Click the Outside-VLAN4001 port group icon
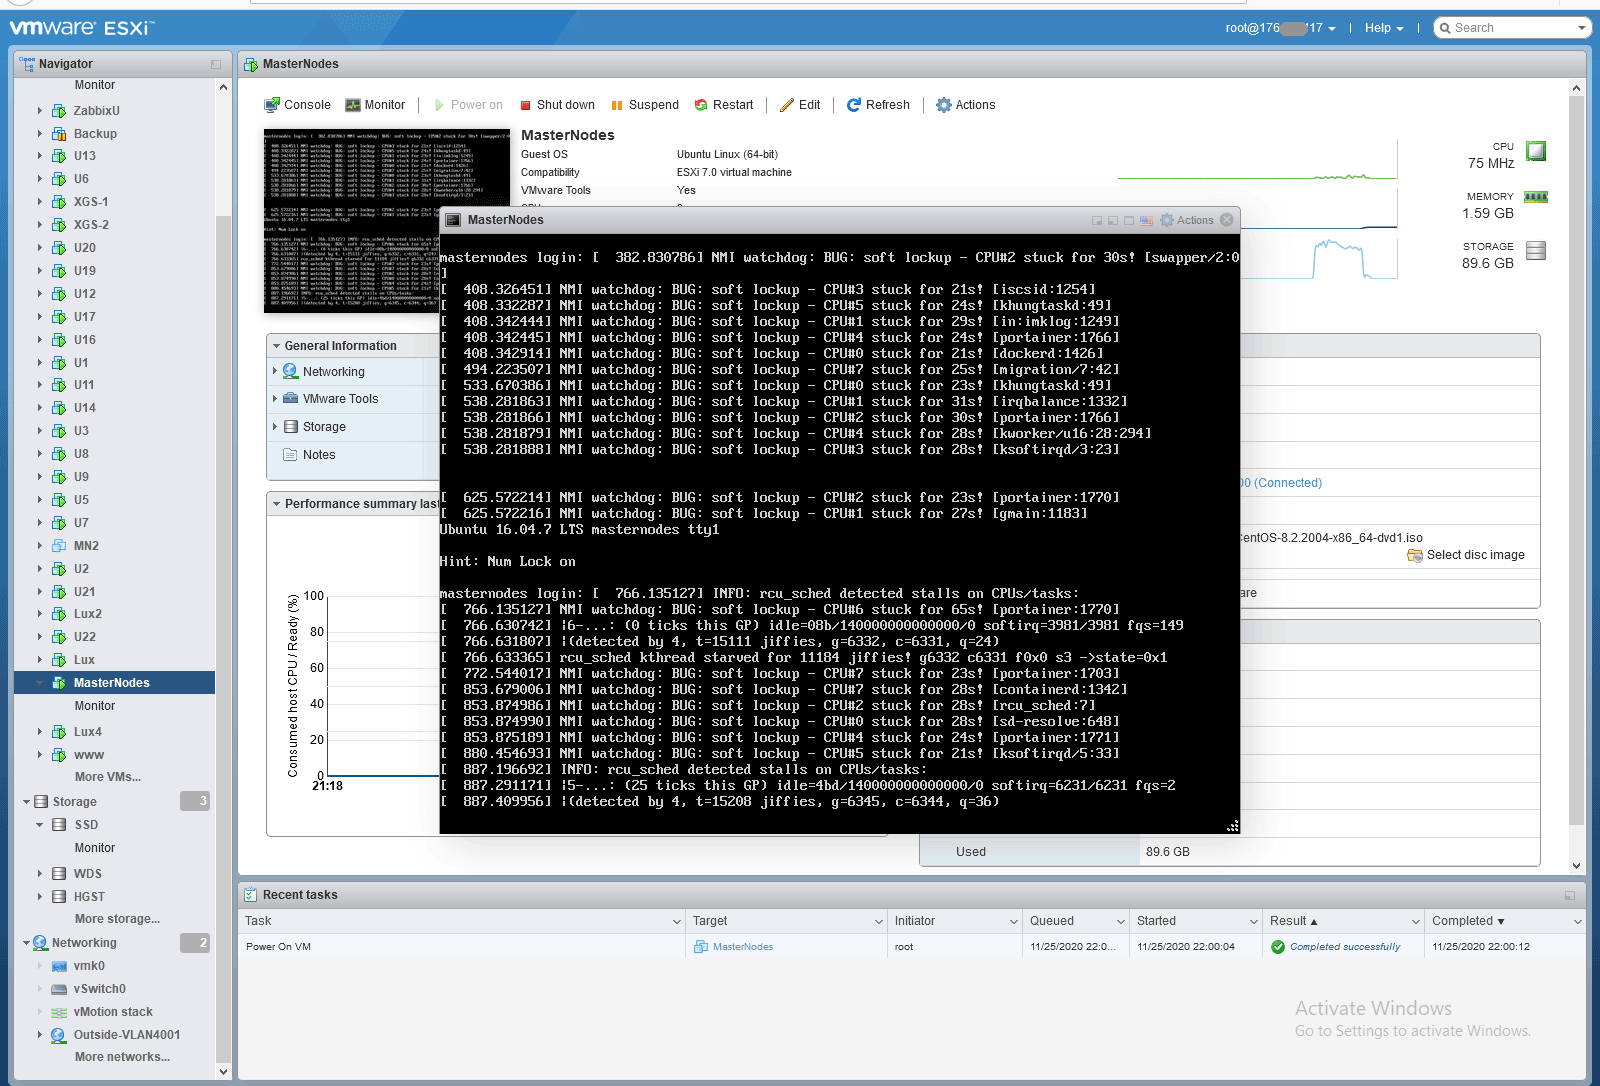The height and width of the screenshot is (1086, 1600). (x=59, y=1035)
